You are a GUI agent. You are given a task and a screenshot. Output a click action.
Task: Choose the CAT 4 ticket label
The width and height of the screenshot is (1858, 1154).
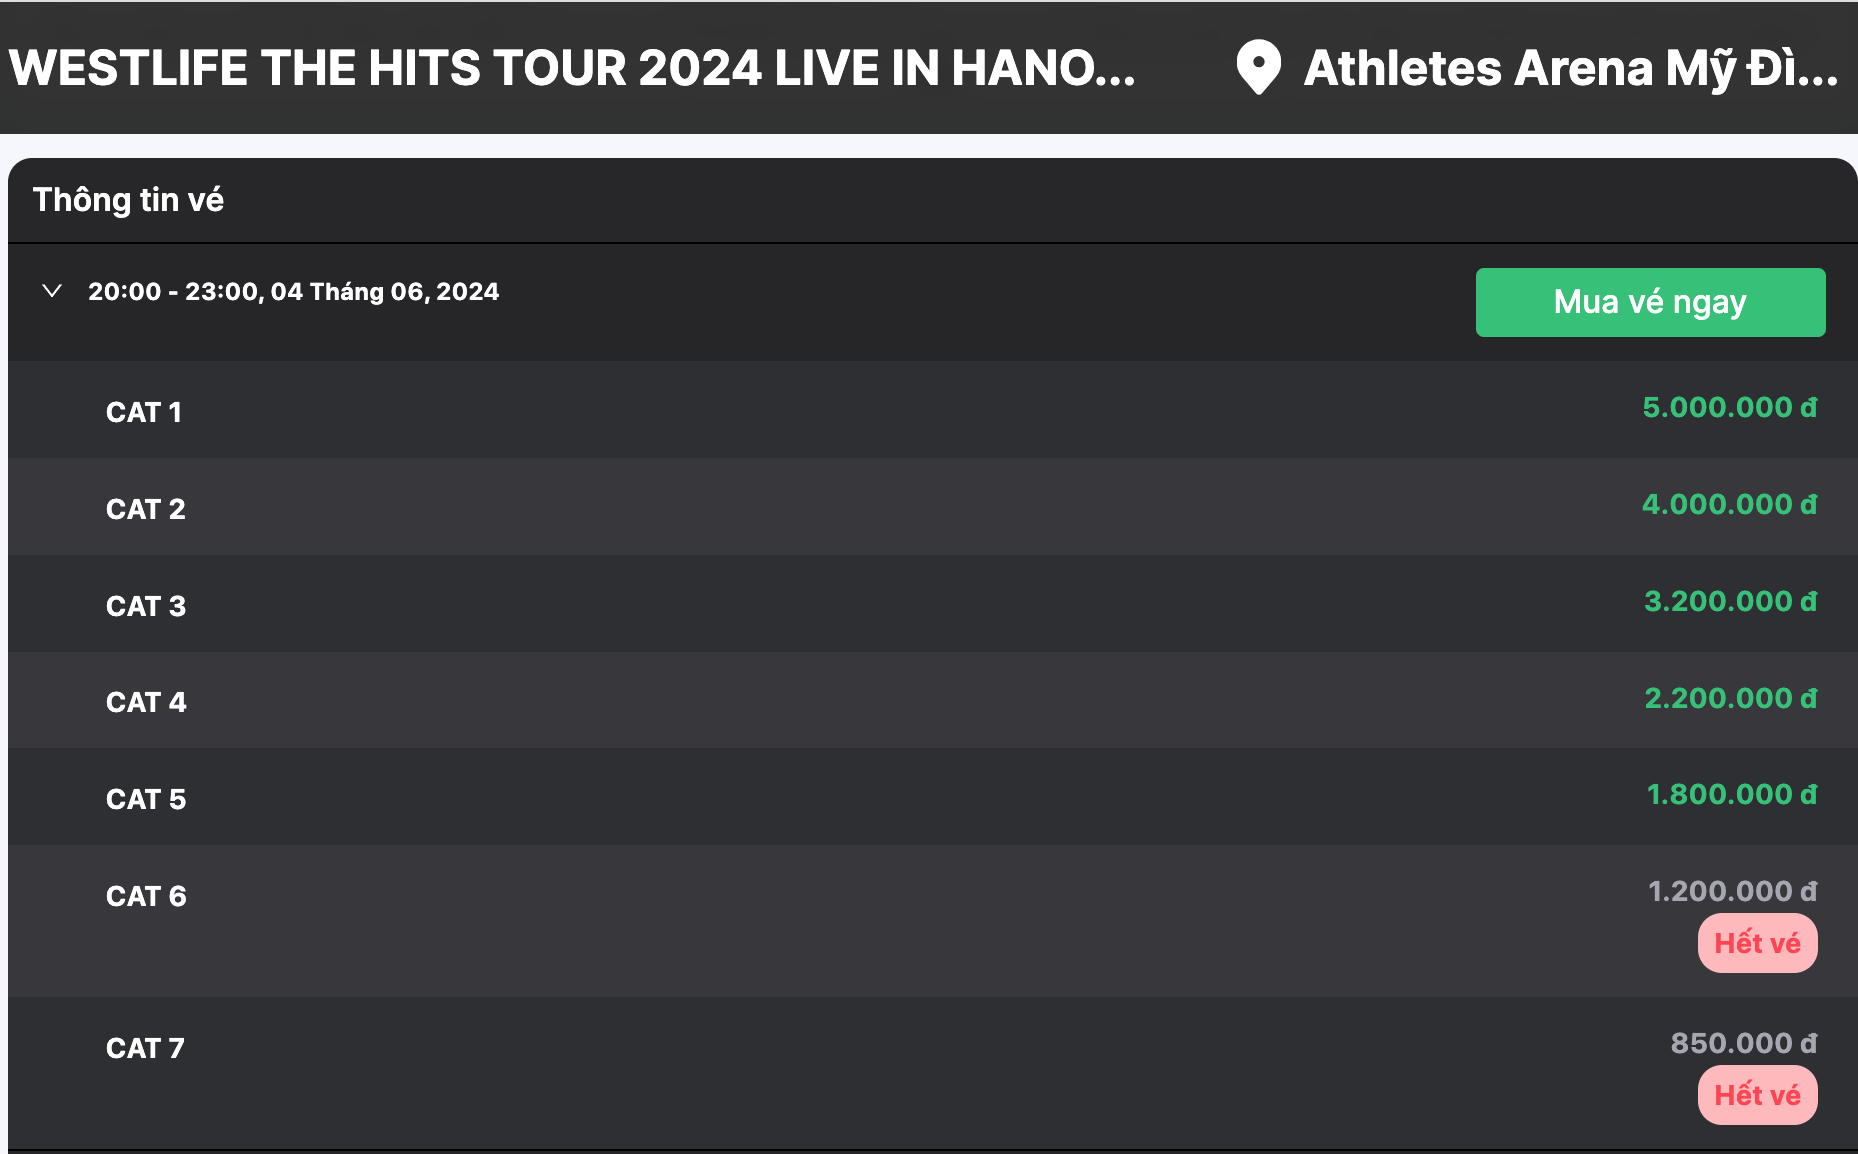point(146,702)
